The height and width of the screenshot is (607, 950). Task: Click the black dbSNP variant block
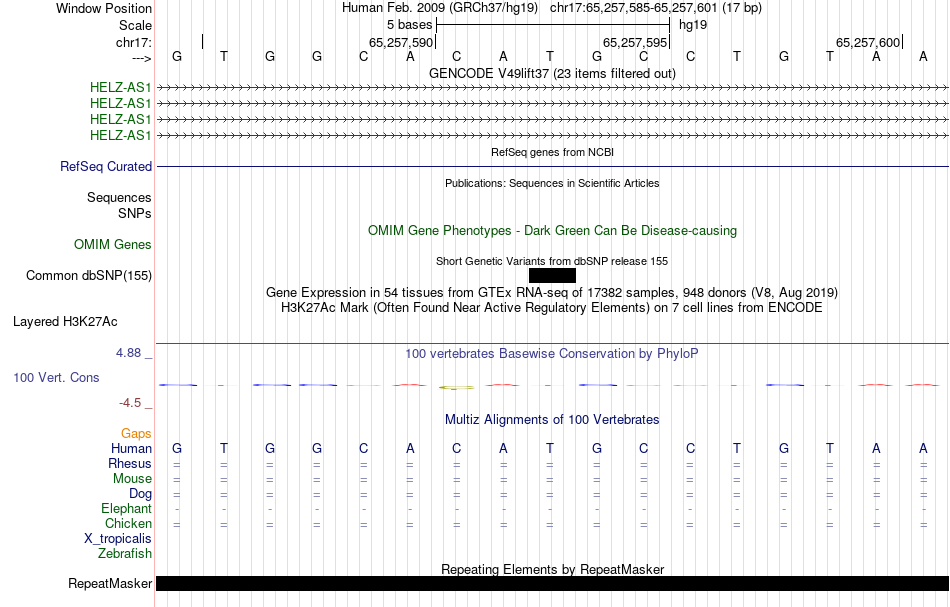tap(552, 276)
